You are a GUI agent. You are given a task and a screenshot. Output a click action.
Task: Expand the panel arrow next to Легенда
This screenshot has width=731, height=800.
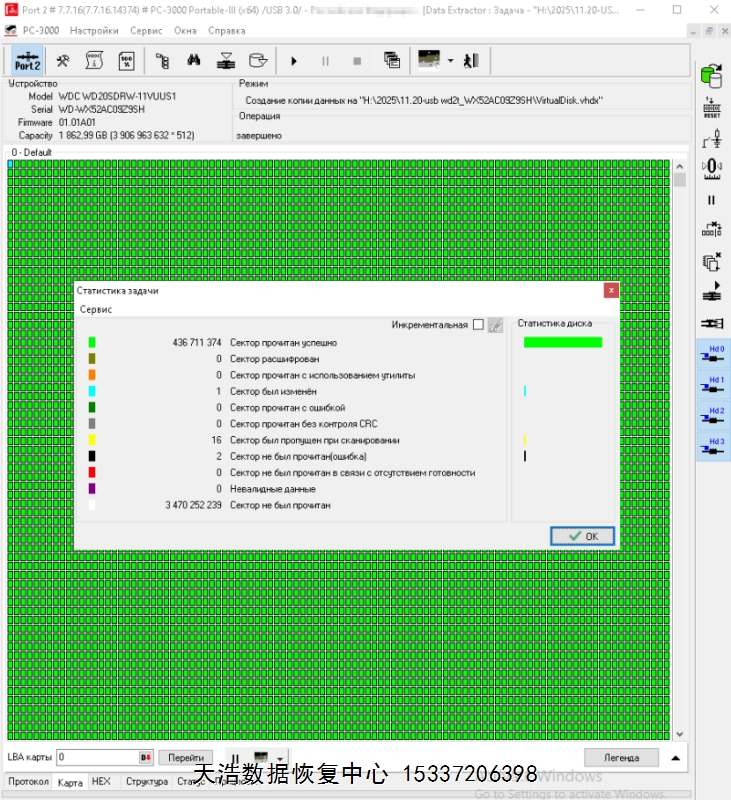click(676, 757)
